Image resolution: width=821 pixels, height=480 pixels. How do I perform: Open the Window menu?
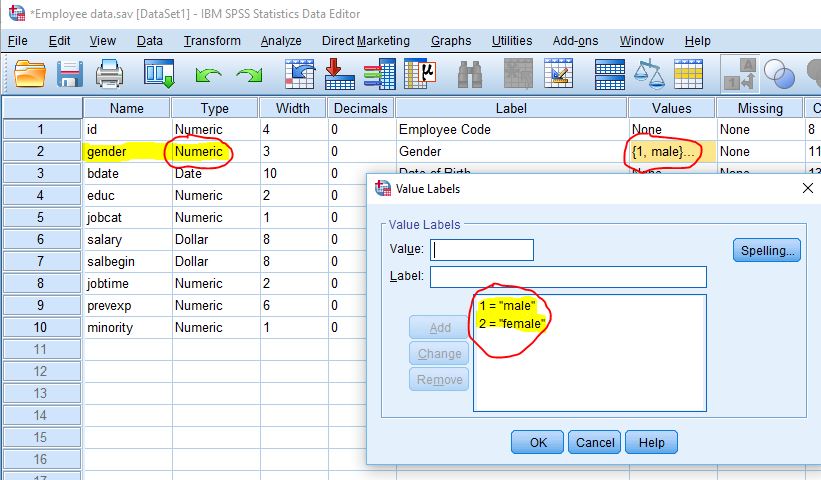pos(641,41)
